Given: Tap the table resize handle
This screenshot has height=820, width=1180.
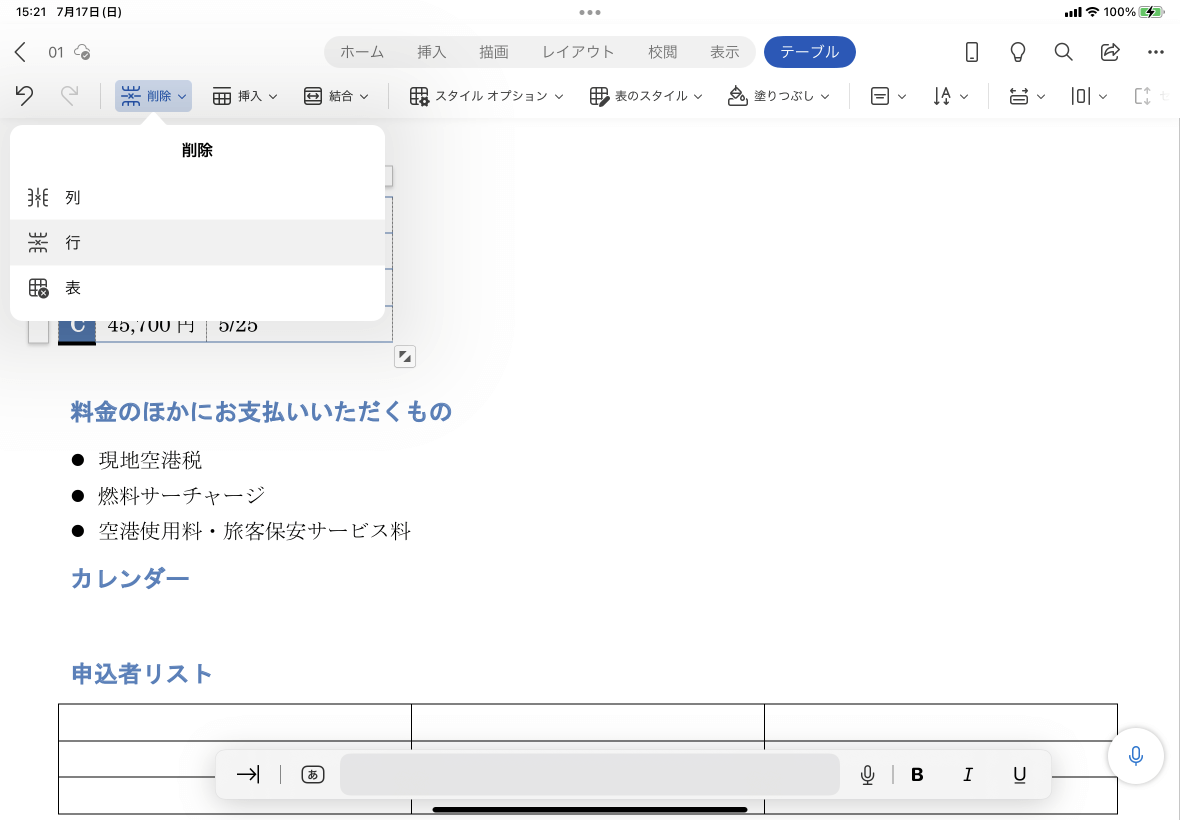Looking at the screenshot, I should (x=405, y=357).
